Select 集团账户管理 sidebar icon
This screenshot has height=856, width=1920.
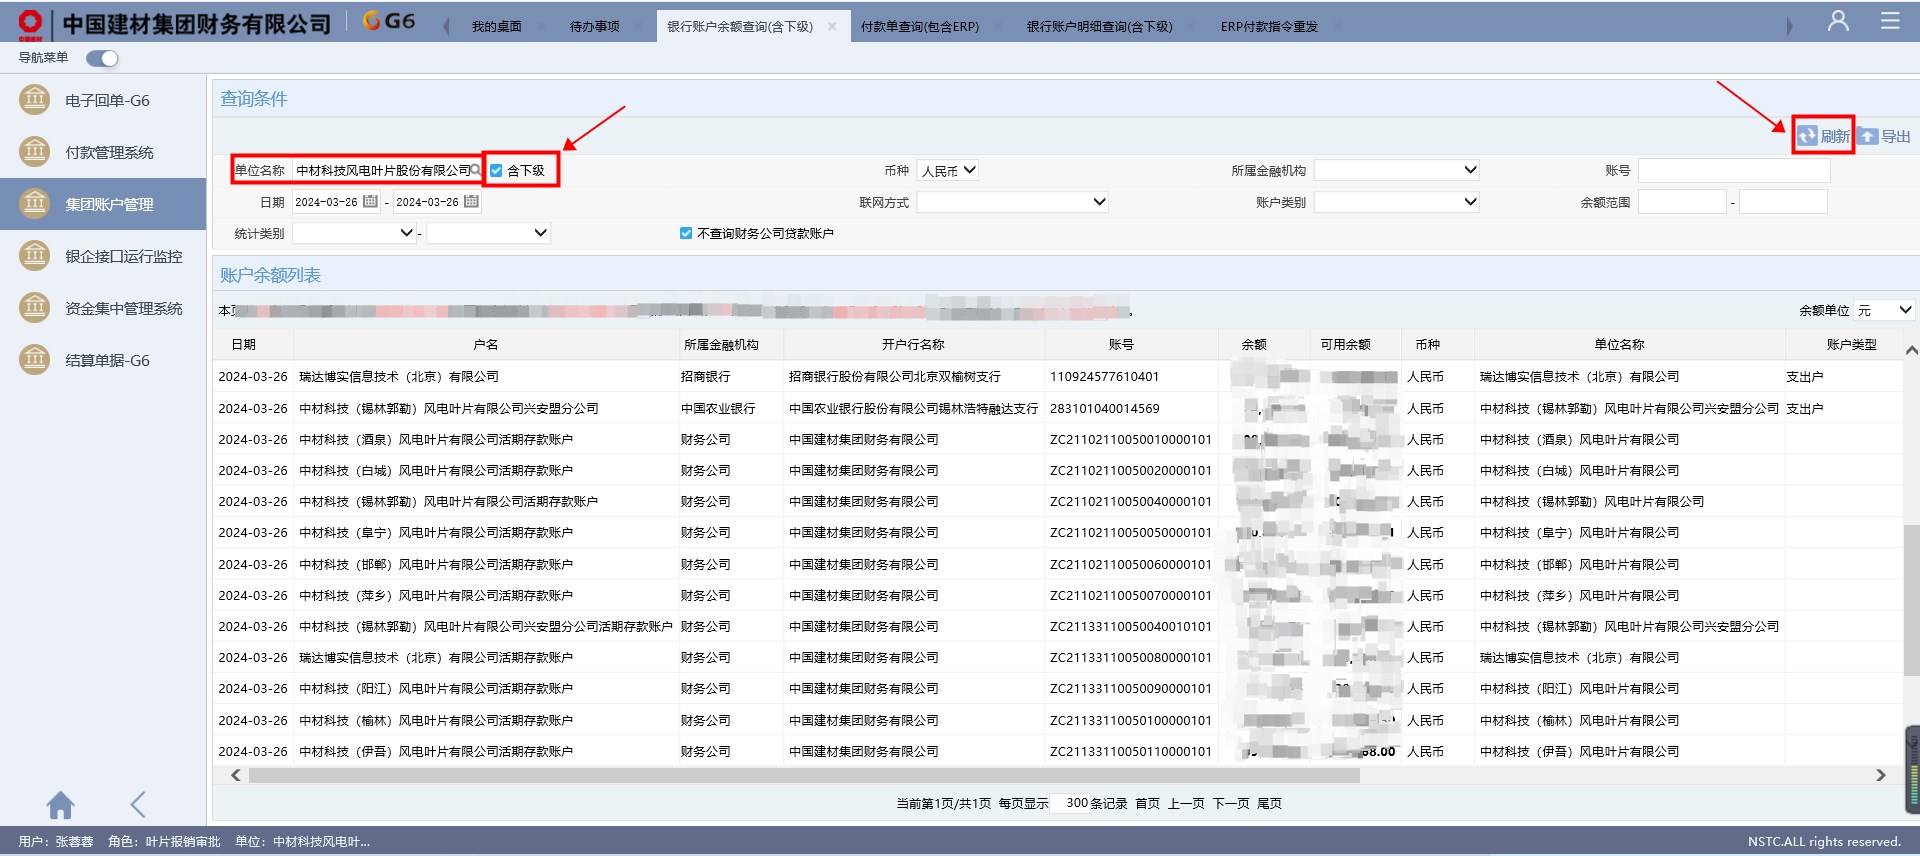pos(35,204)
